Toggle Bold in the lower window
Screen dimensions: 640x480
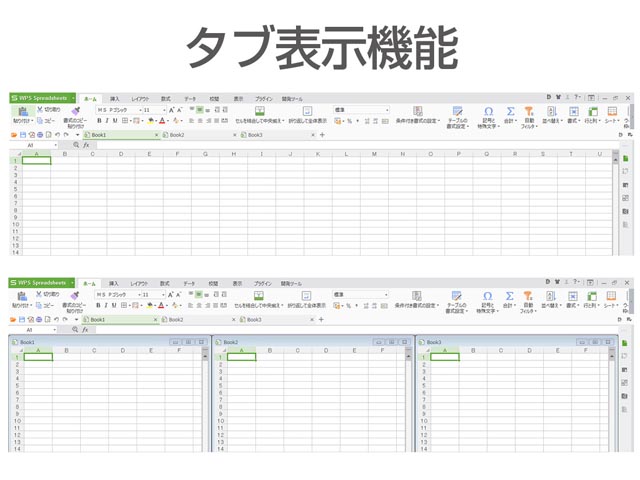(98, 305)
